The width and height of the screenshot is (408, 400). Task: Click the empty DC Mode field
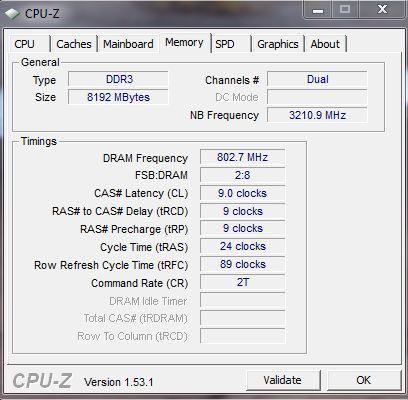pyautogui.click(x=317, y=97)
